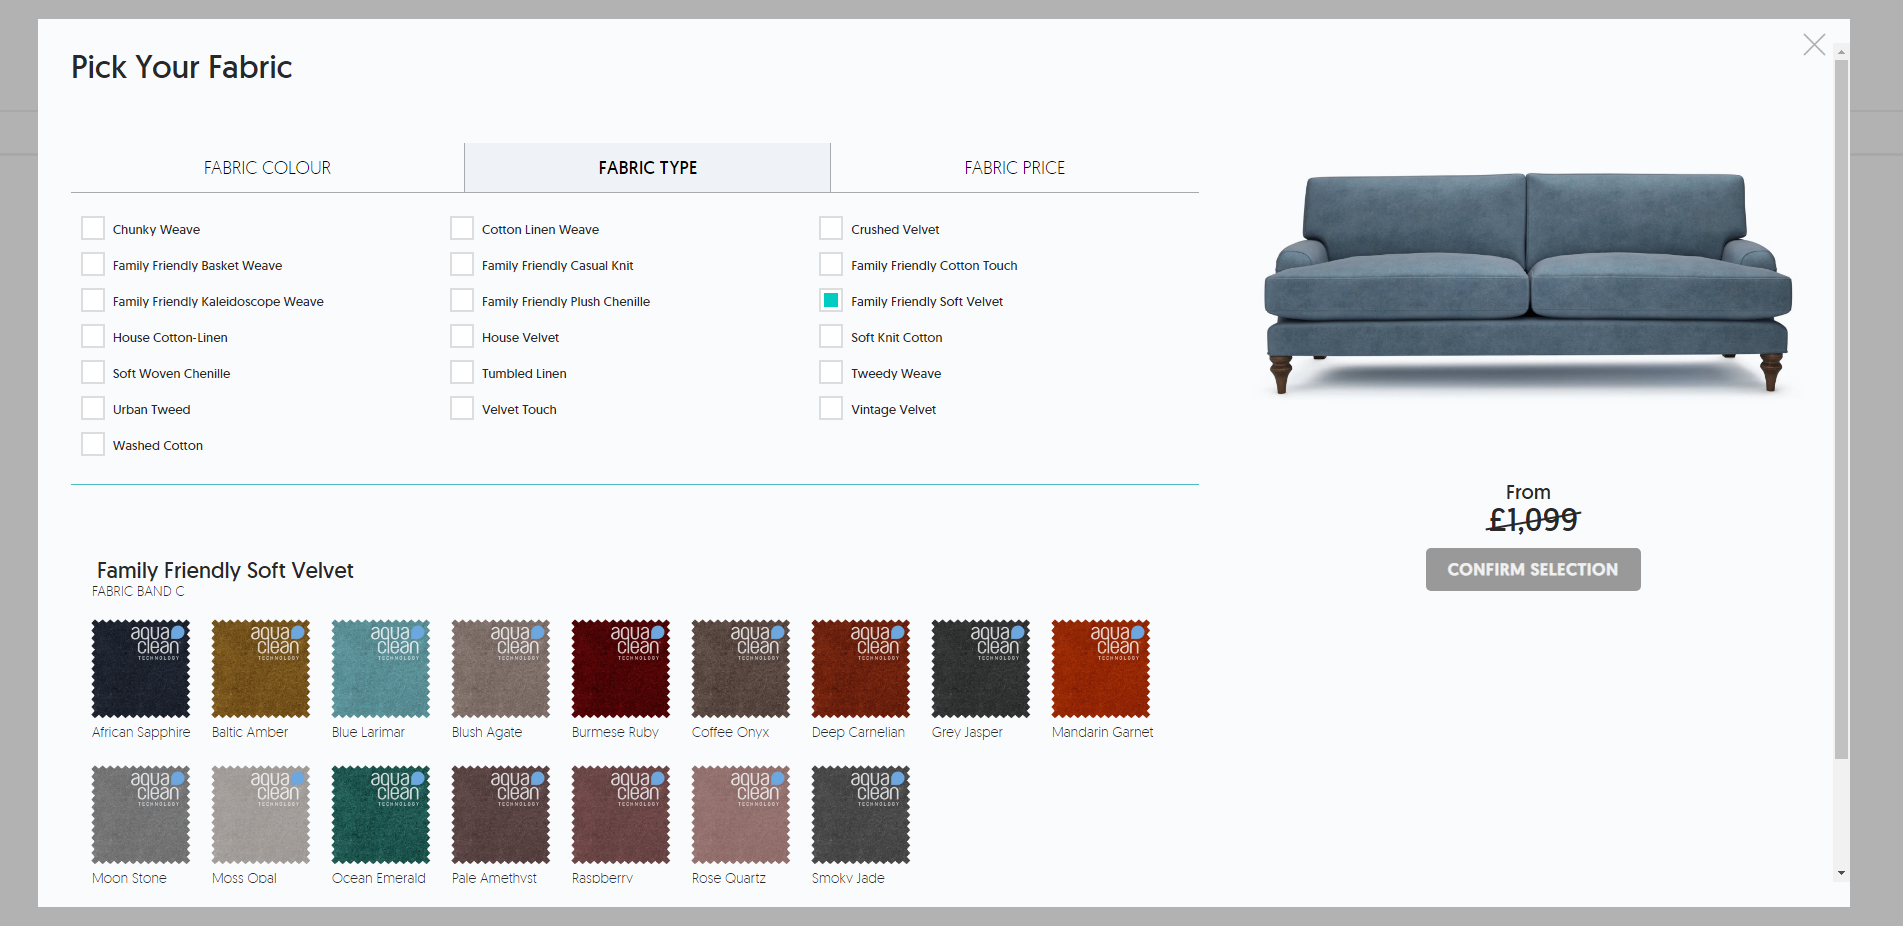Close the Pick Your Fabric dialog
Viewport: 1903px width, 926px height.
1813,45
